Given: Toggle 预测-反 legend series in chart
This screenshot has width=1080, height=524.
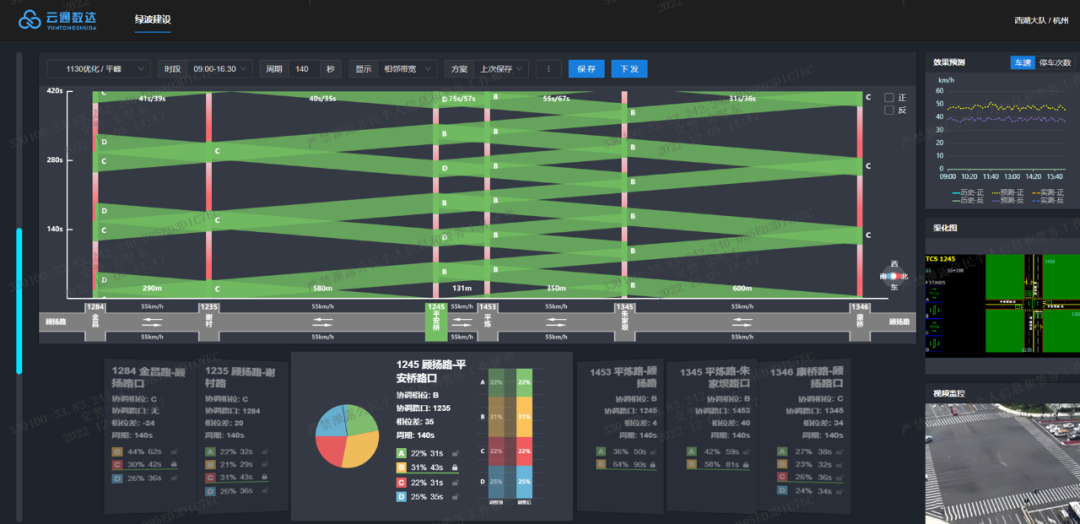Looking at the screenshot, I should tap(1006, 200).
